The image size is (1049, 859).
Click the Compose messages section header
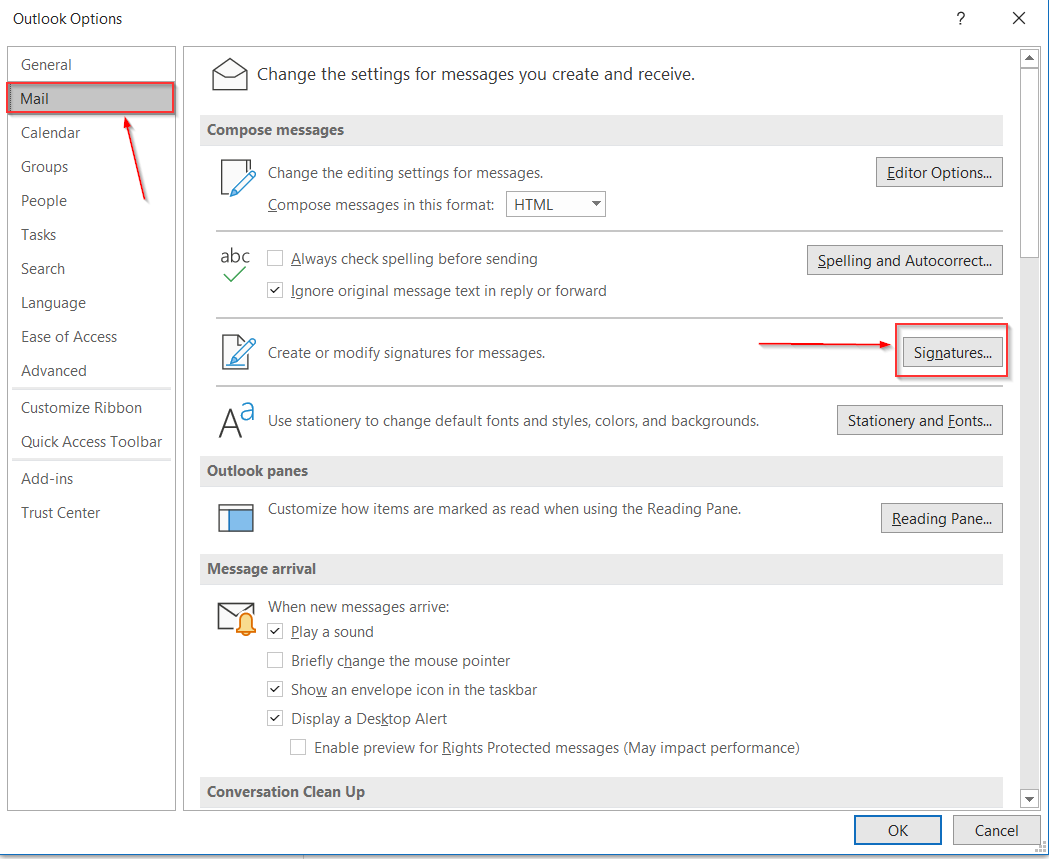[601, 130]
